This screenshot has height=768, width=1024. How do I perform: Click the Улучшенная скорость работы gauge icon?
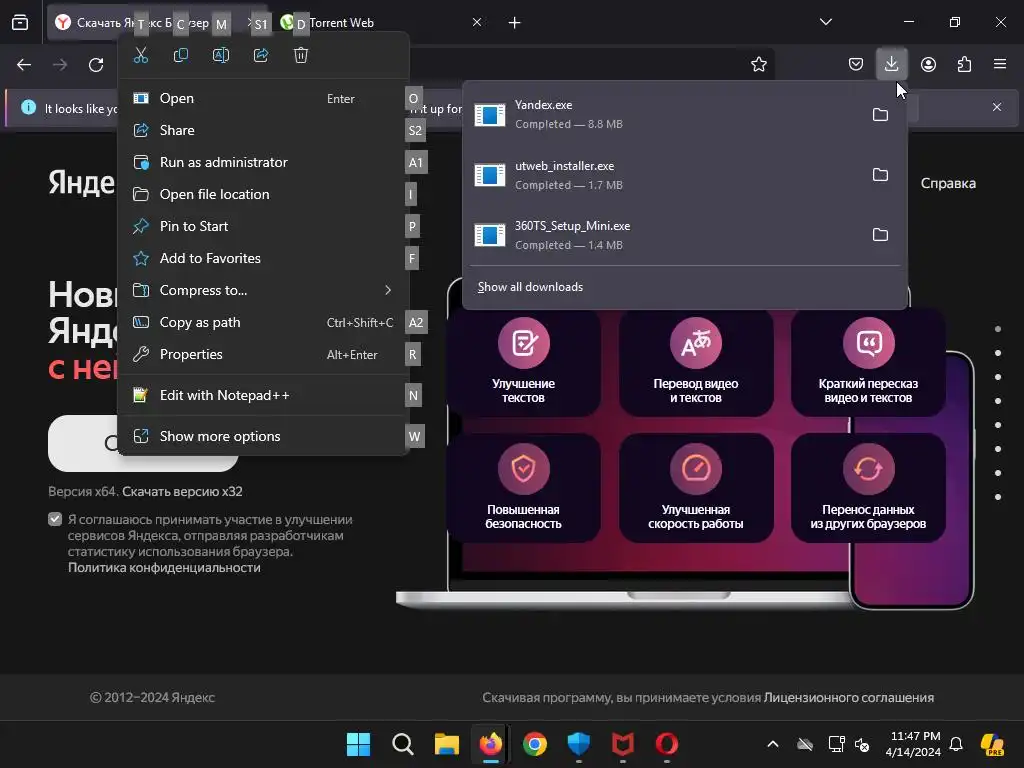(696, 468)
